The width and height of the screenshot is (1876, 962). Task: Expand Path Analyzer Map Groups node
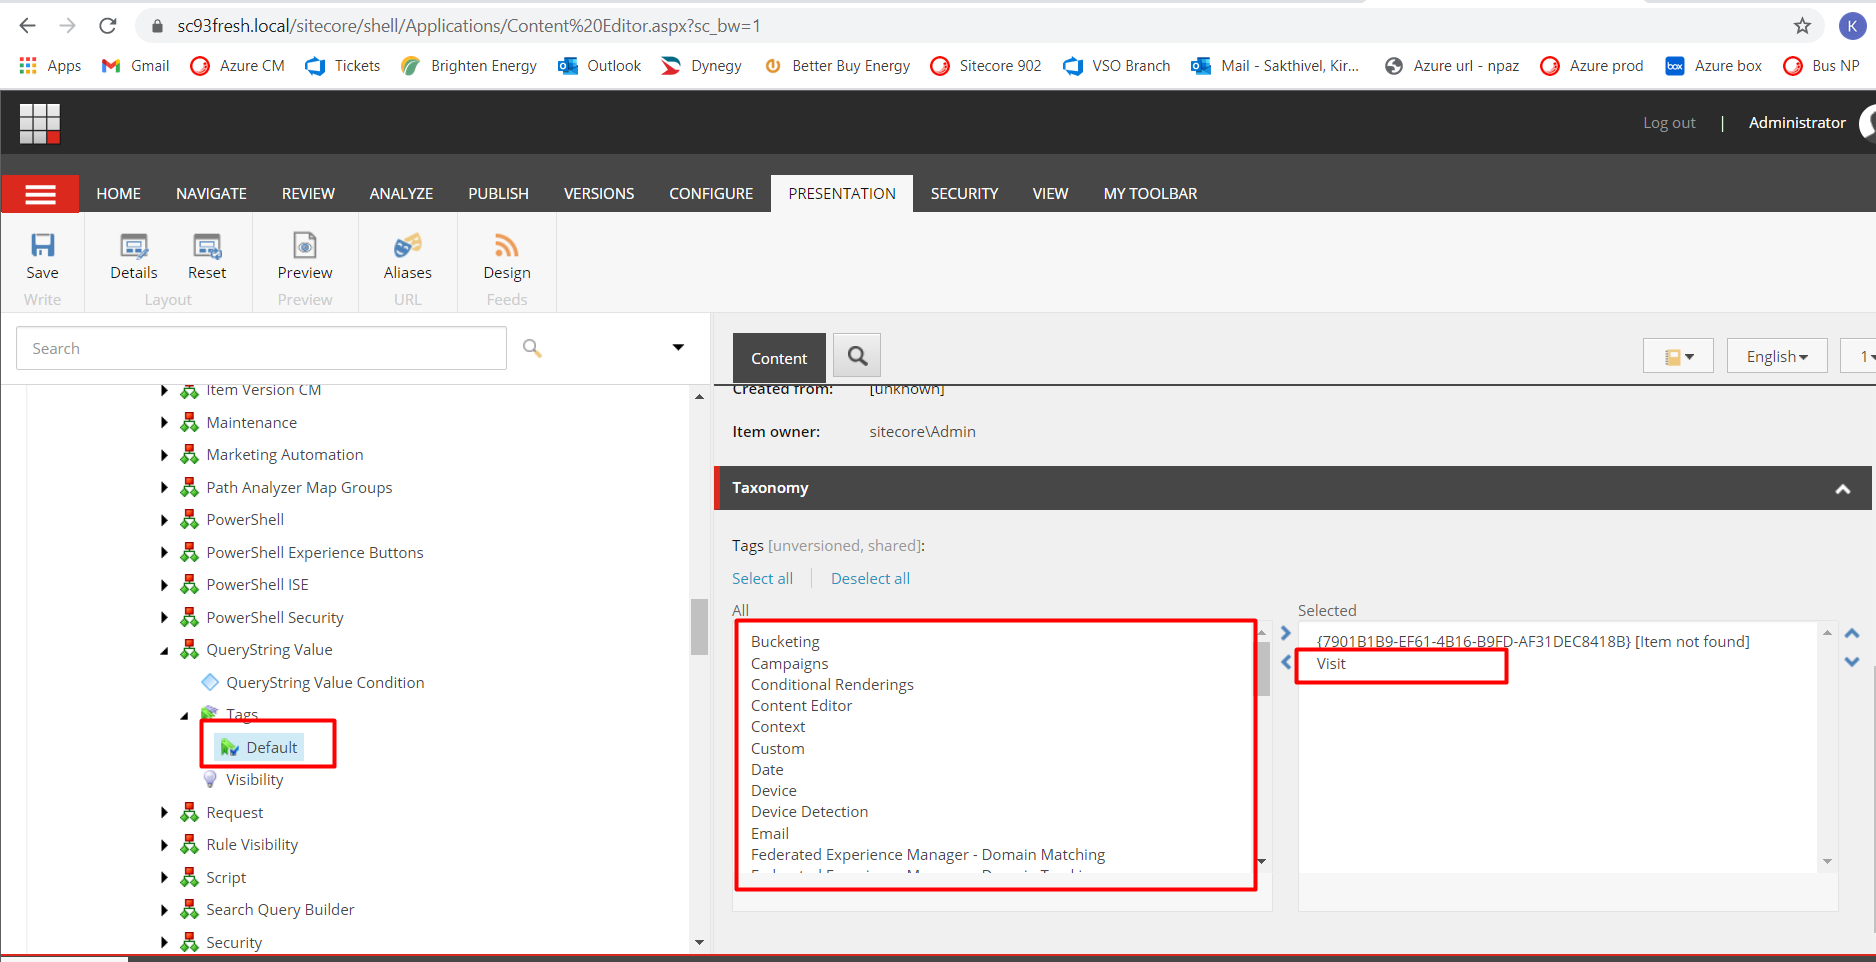[164, 488]
